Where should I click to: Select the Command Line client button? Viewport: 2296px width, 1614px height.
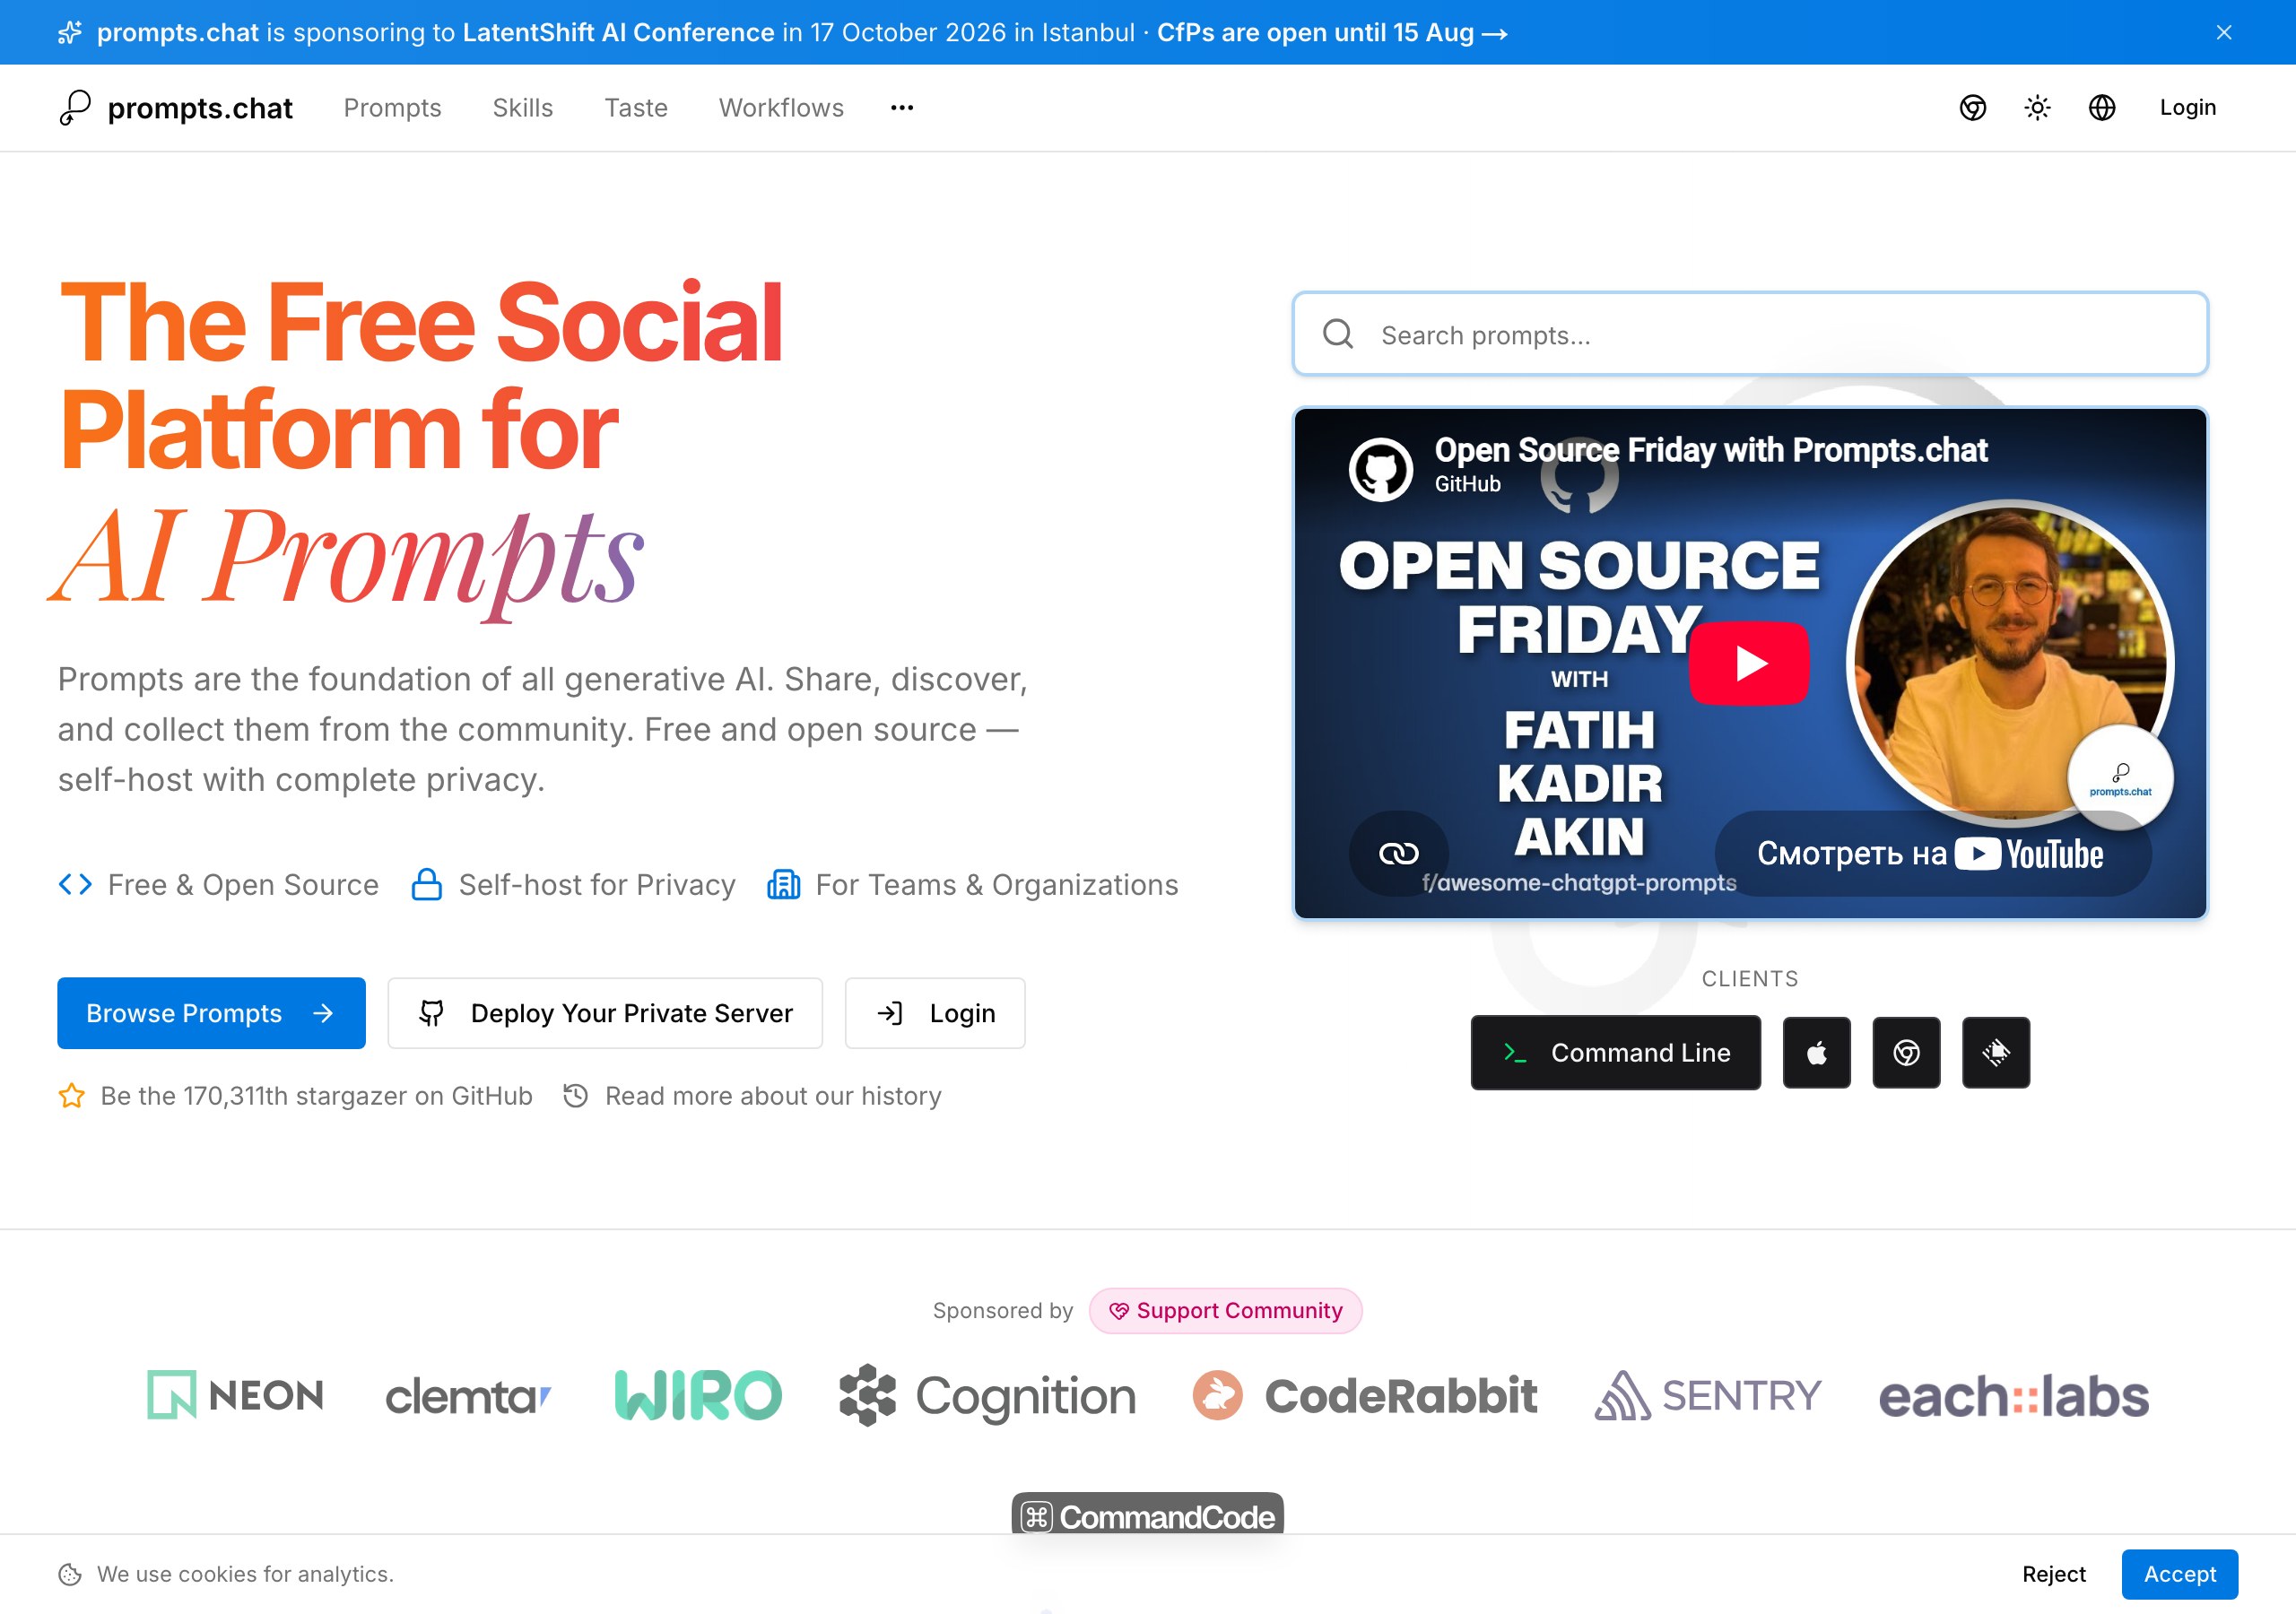click(x=1615, y=1052)
